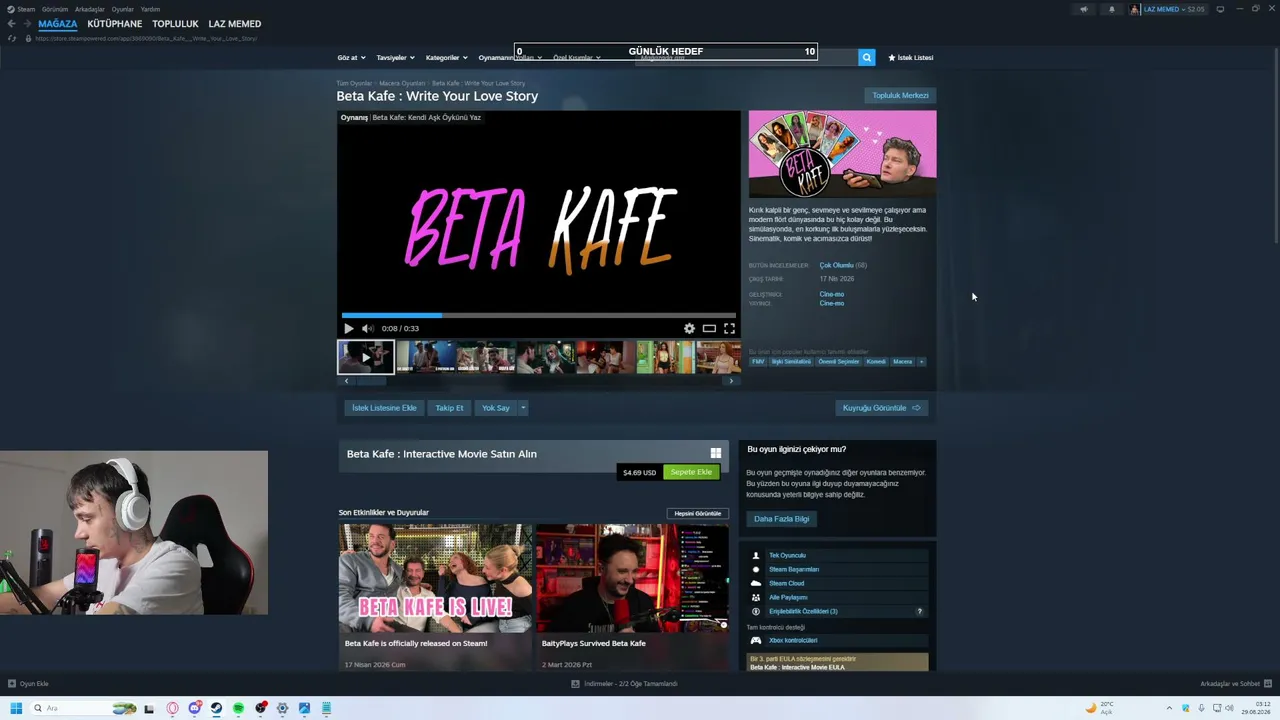1280x720 pixels.
Task: Reload the store page
Action: [x=12, y=38]
